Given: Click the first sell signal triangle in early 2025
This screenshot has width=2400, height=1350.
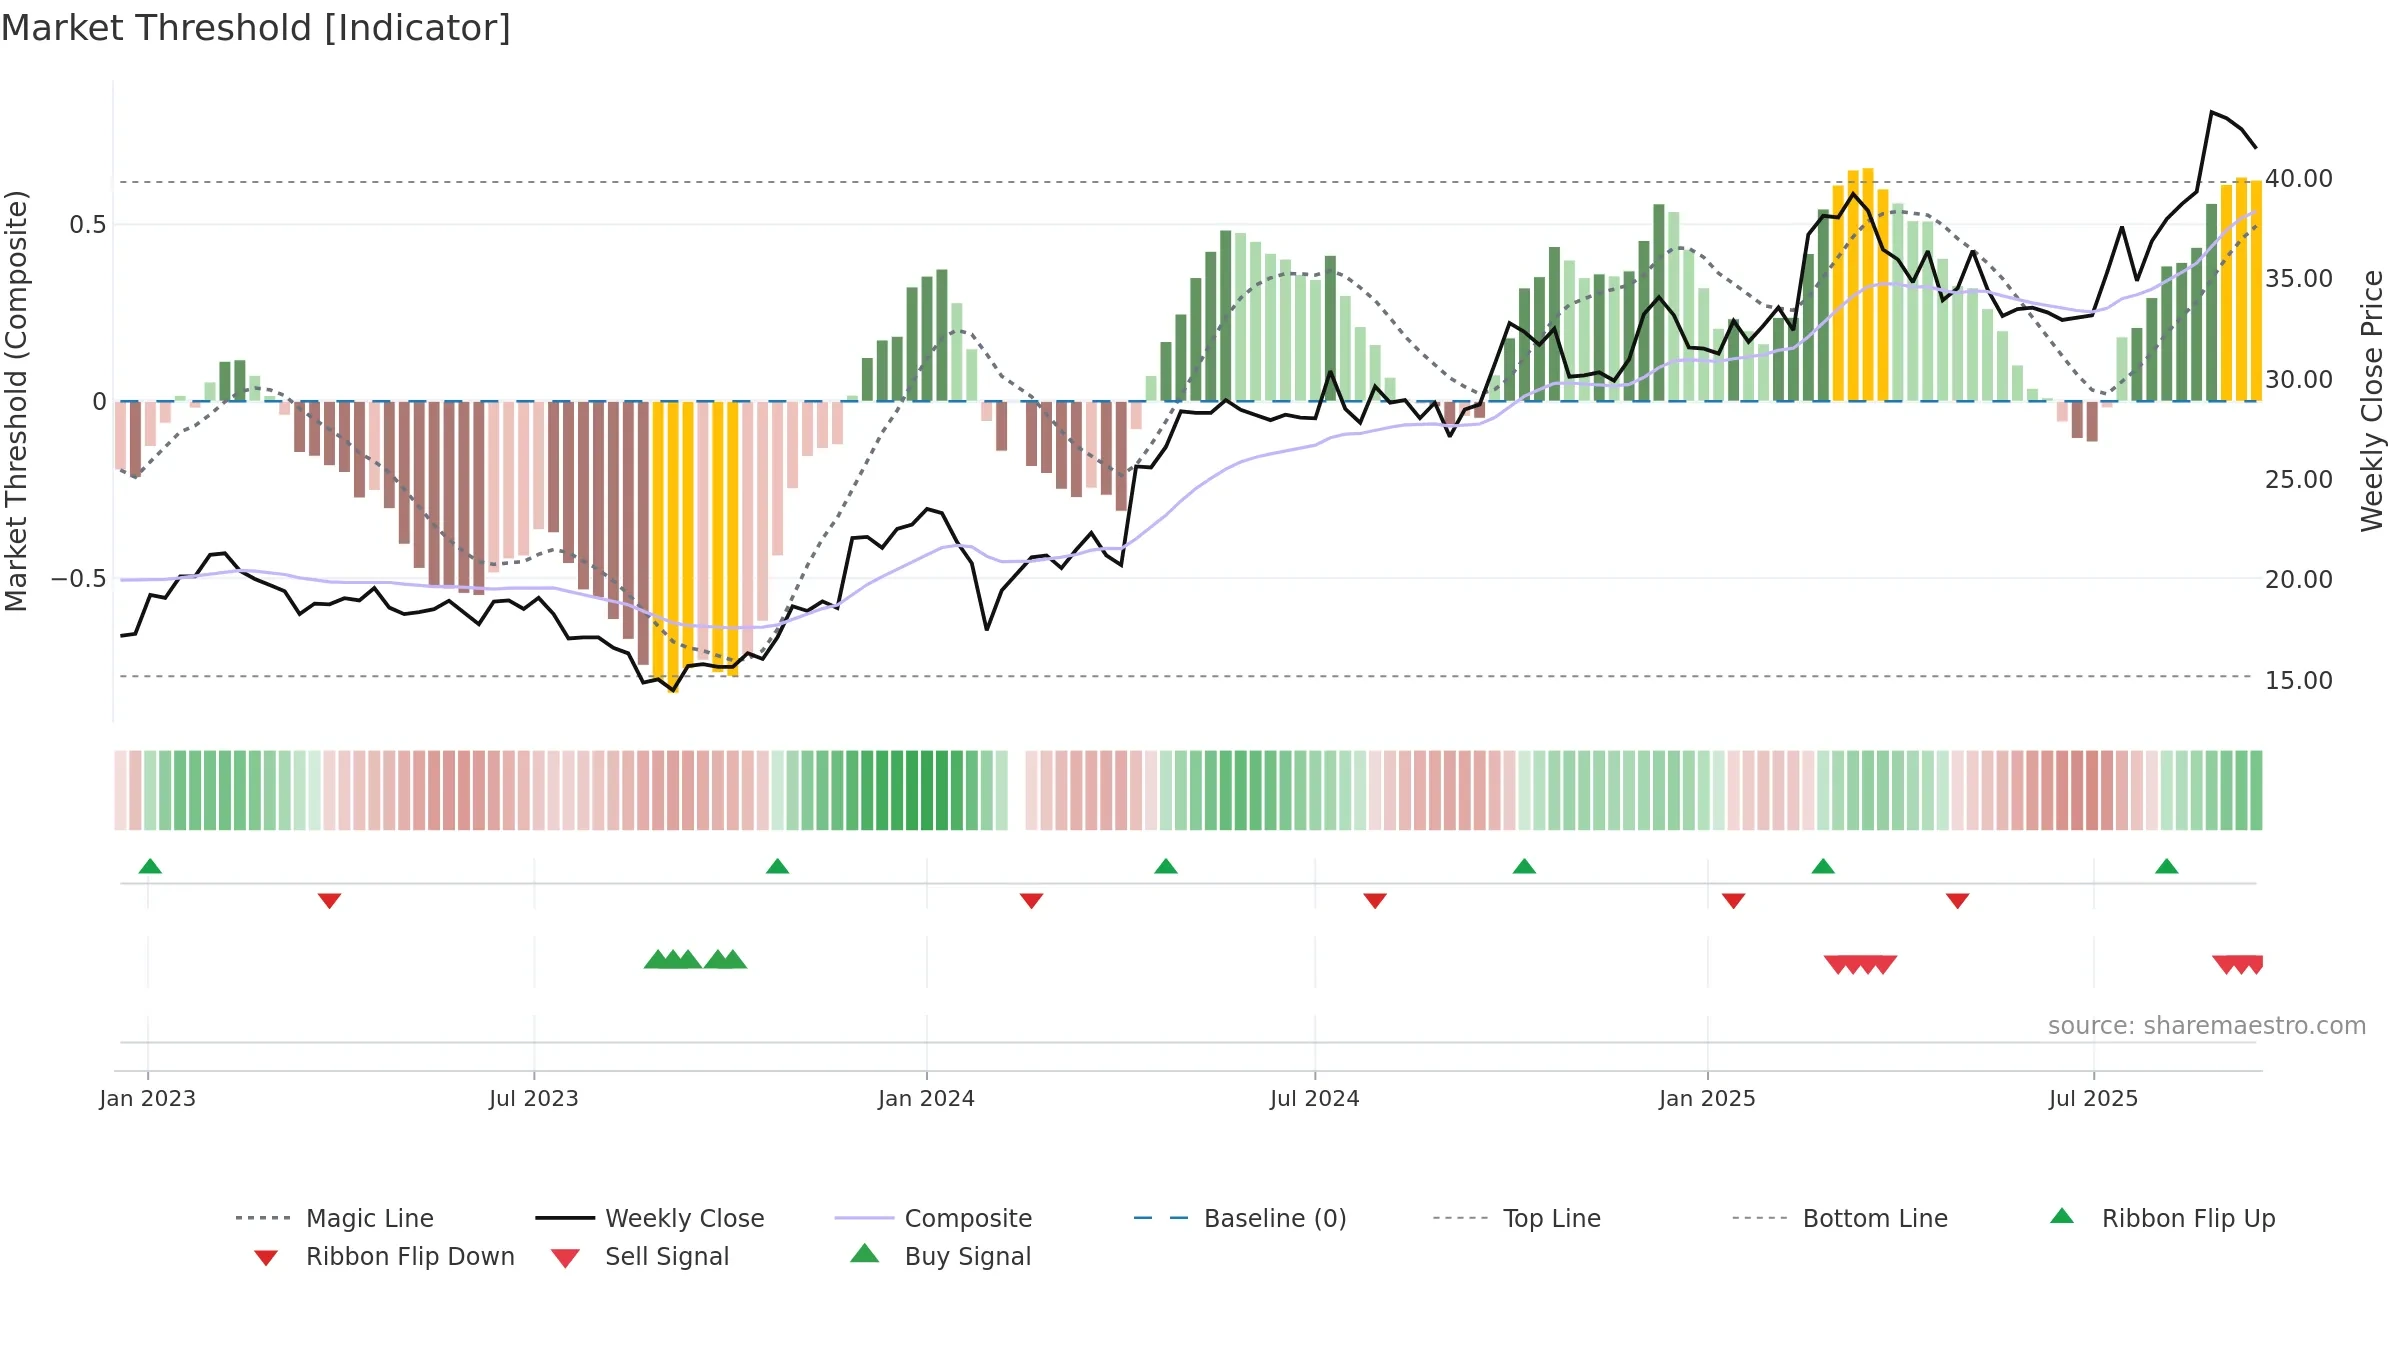Looking at the screenshot, I should (1838, 964).
